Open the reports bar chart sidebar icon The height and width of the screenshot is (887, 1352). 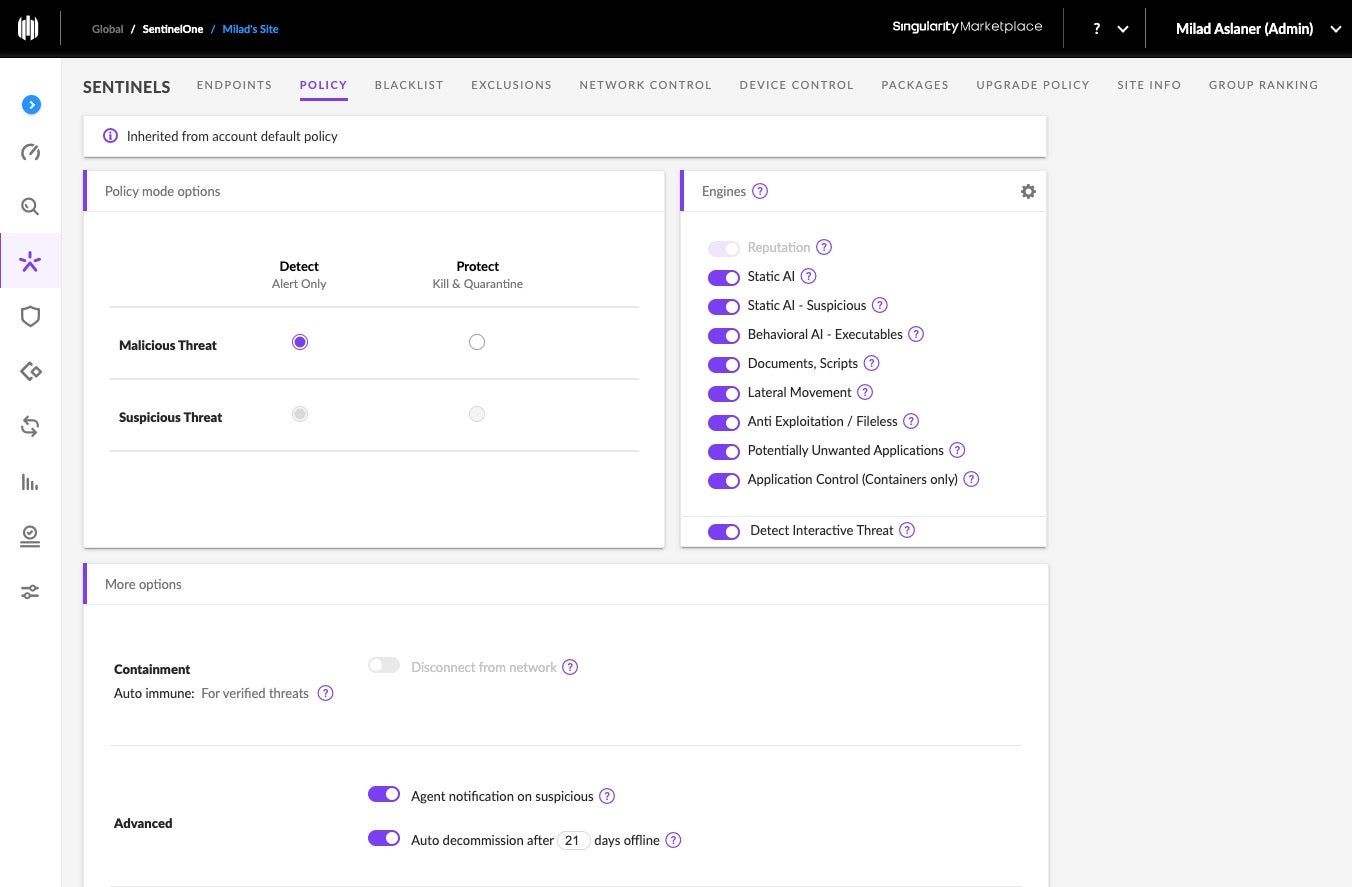pos(30,483)
